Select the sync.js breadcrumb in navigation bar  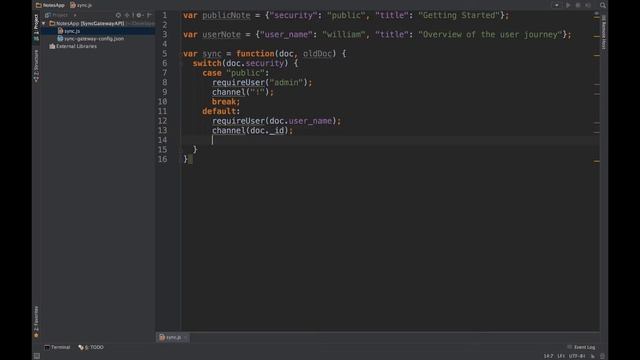click(x=81, y=5)
